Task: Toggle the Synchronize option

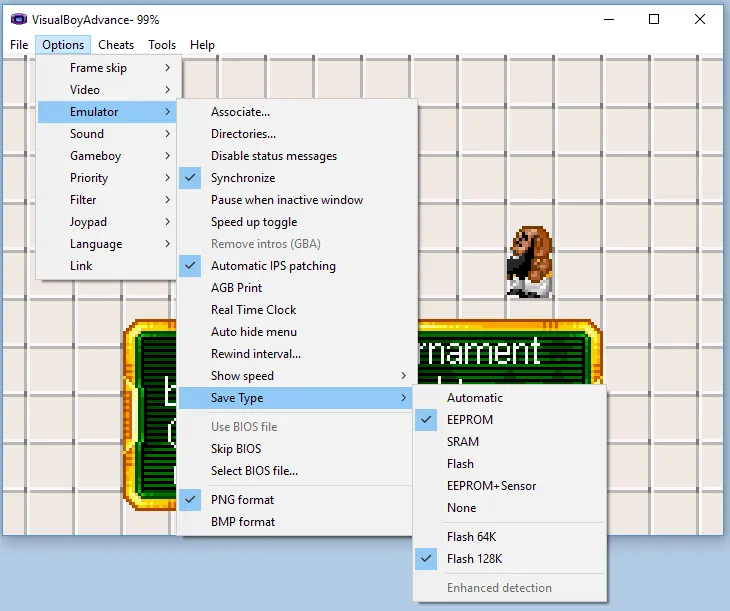Action: click(243, 178)
